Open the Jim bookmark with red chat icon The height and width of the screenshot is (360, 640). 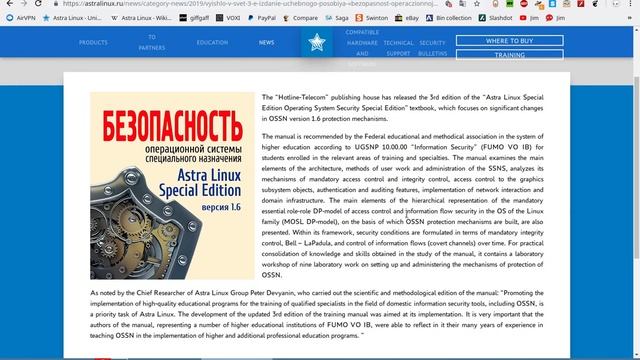(556, 18)
